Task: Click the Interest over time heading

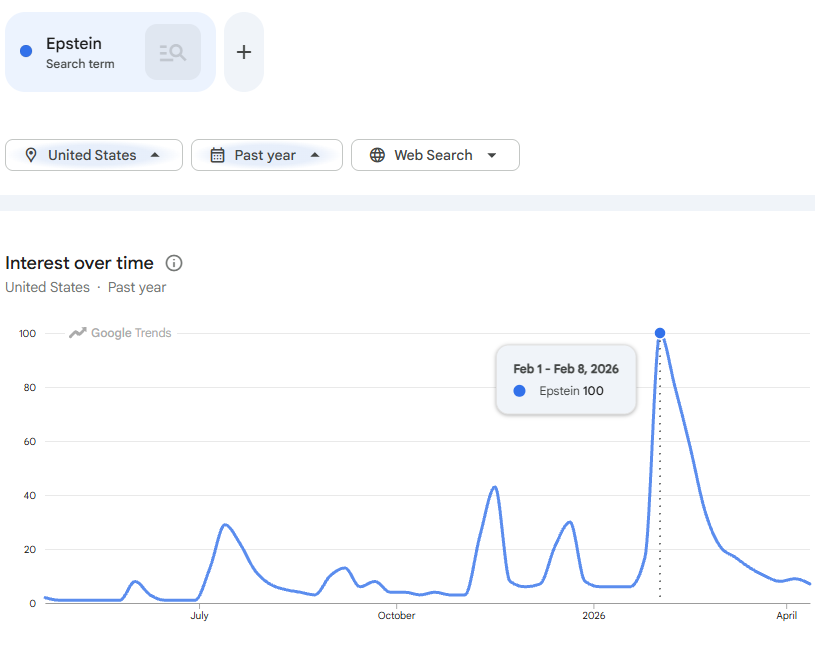Action: point(80,263)
